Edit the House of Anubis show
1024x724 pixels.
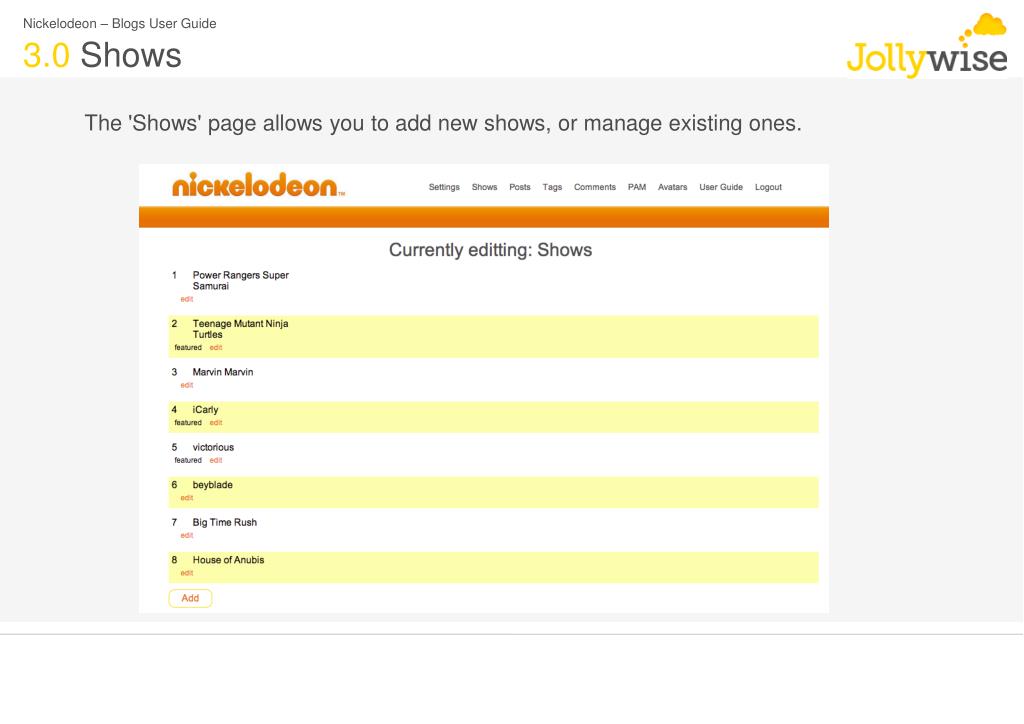pyautogui.click(x=187, y=573)
